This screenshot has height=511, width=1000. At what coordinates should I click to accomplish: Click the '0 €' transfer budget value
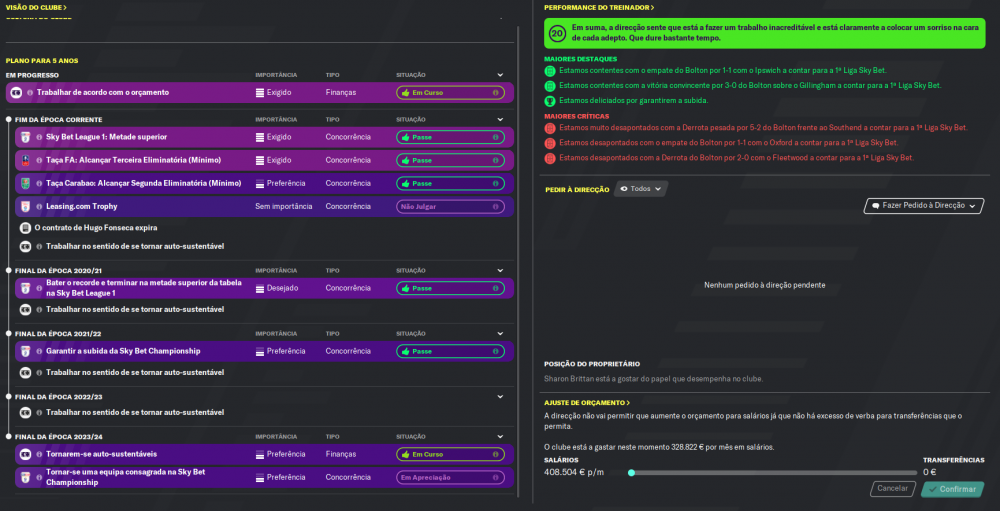coord(929,473)
